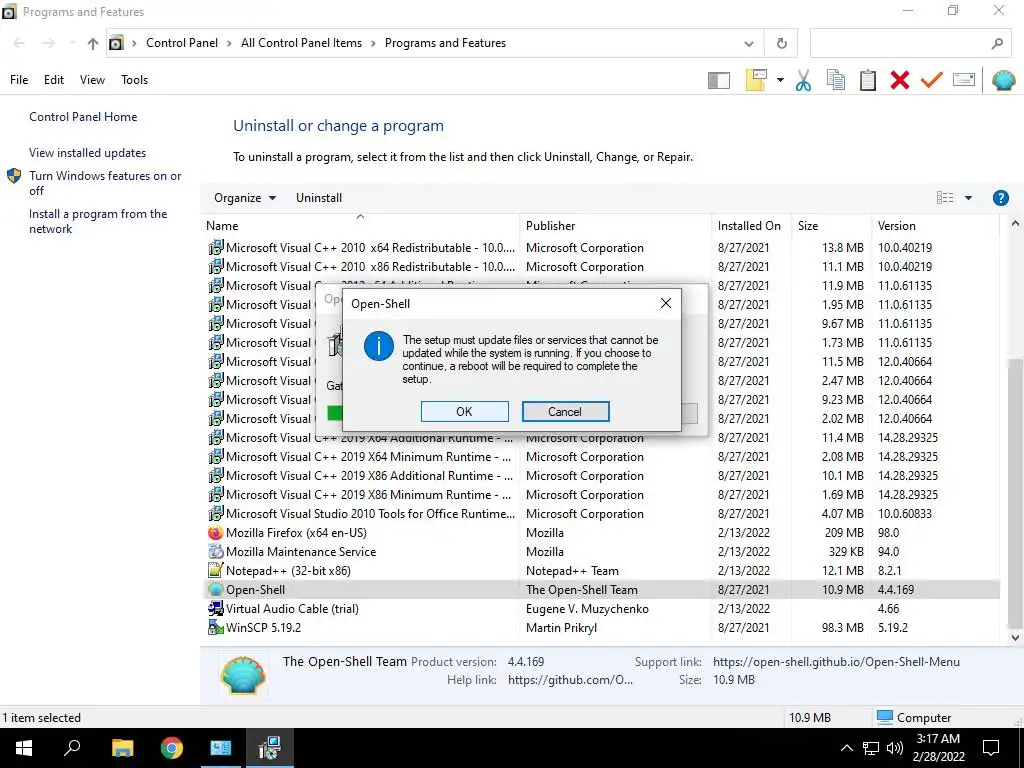Select Mozilla Maintenance Service row
Viewport: 1024px width, 768px height.
point(601,552)
